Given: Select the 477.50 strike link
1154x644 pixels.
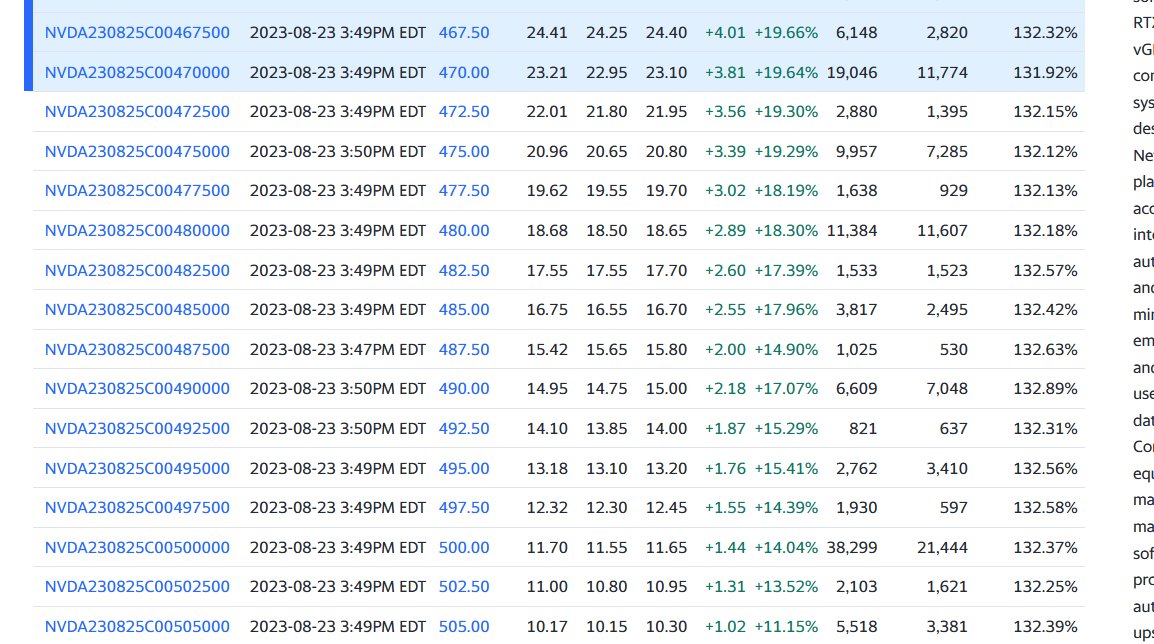Looking at the screenshot, I should (464, 191).
